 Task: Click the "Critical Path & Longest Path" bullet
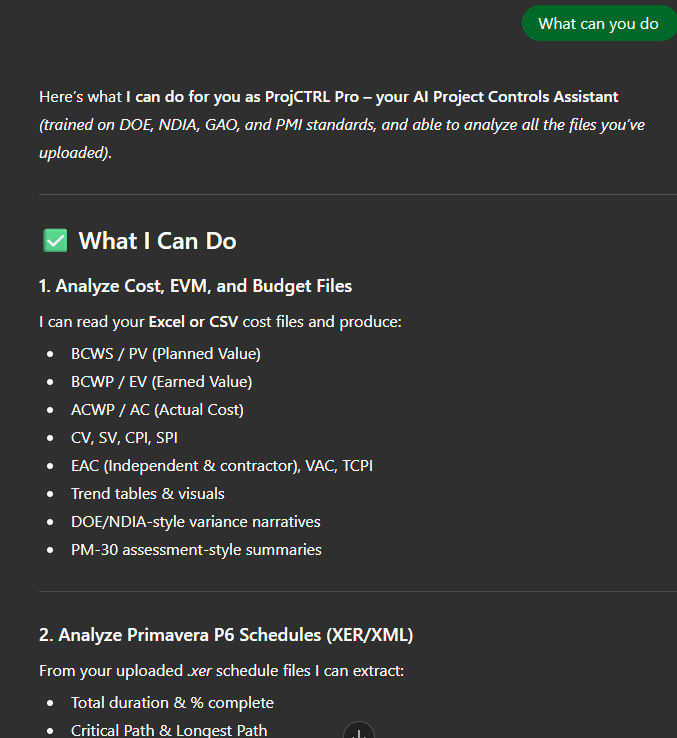click(x=169, y=730)
